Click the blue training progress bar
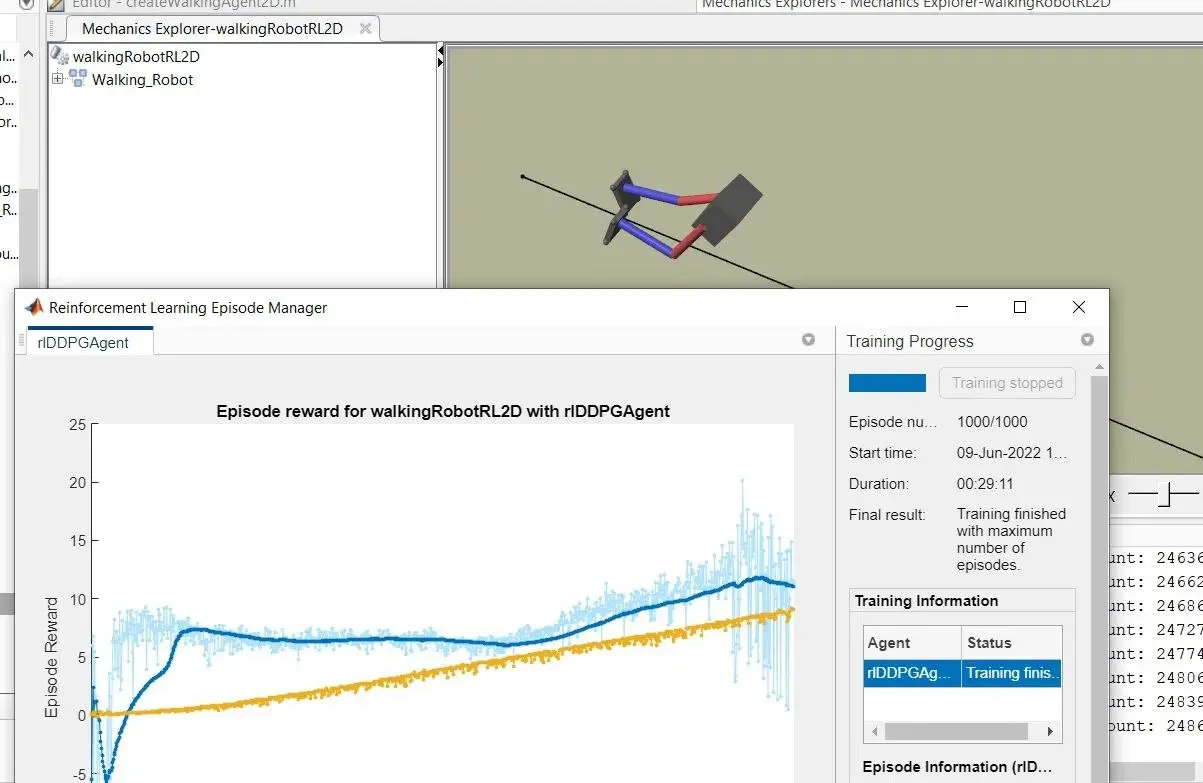This screenshot has height=783, width=1203. [x=887, y=383]
